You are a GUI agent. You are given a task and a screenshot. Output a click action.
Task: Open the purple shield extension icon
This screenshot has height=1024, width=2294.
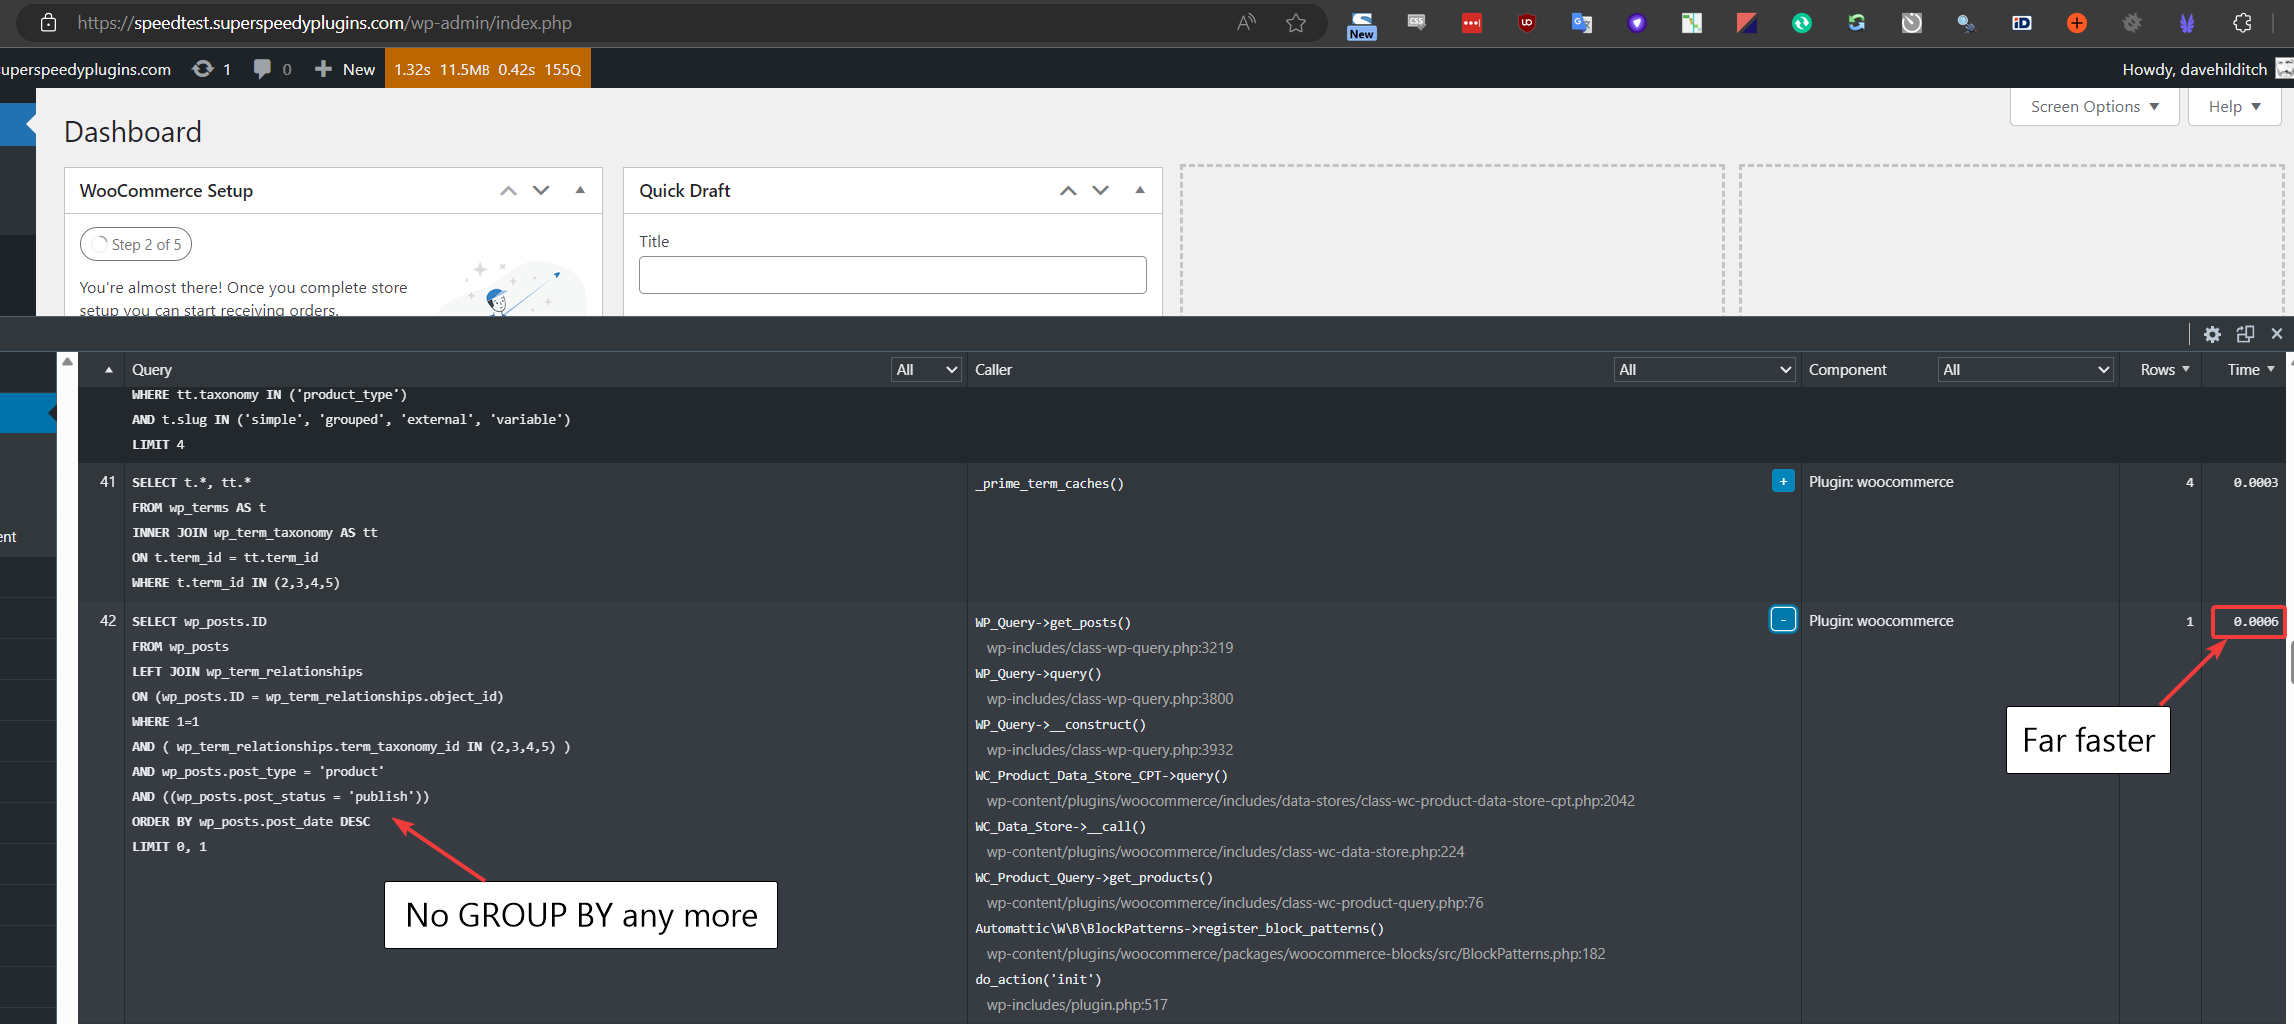pos(1637,22)
